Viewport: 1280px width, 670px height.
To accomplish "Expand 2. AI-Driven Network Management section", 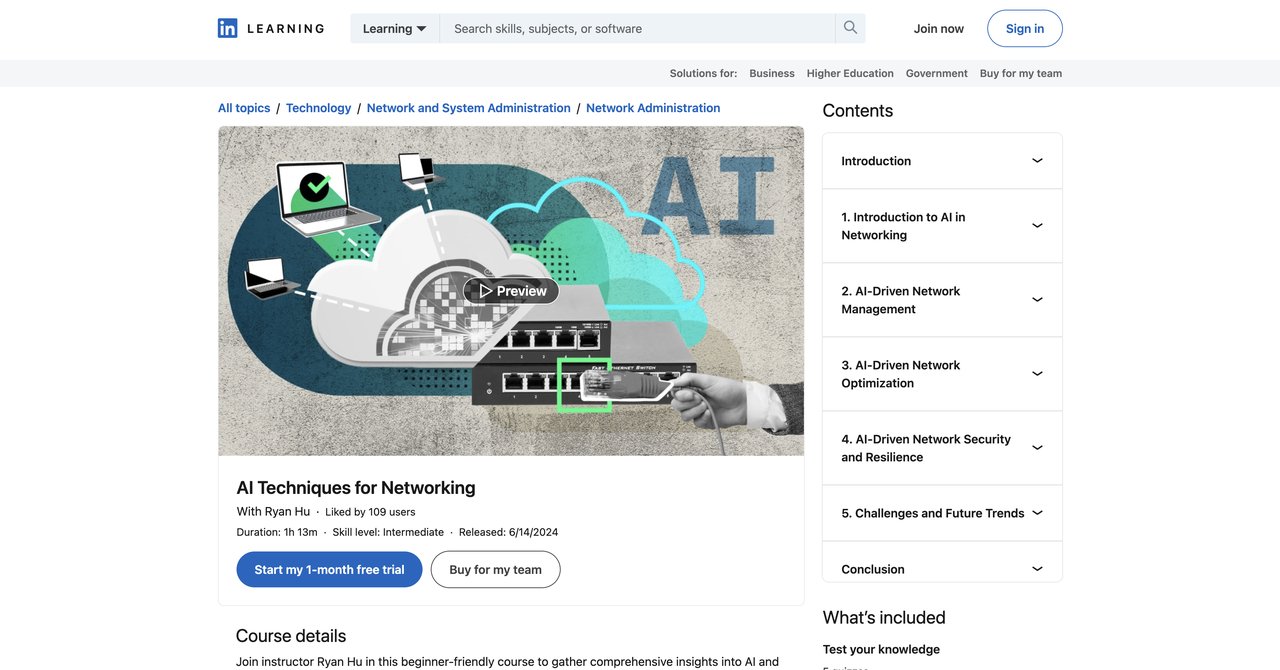I will click(x=942, y=300).
